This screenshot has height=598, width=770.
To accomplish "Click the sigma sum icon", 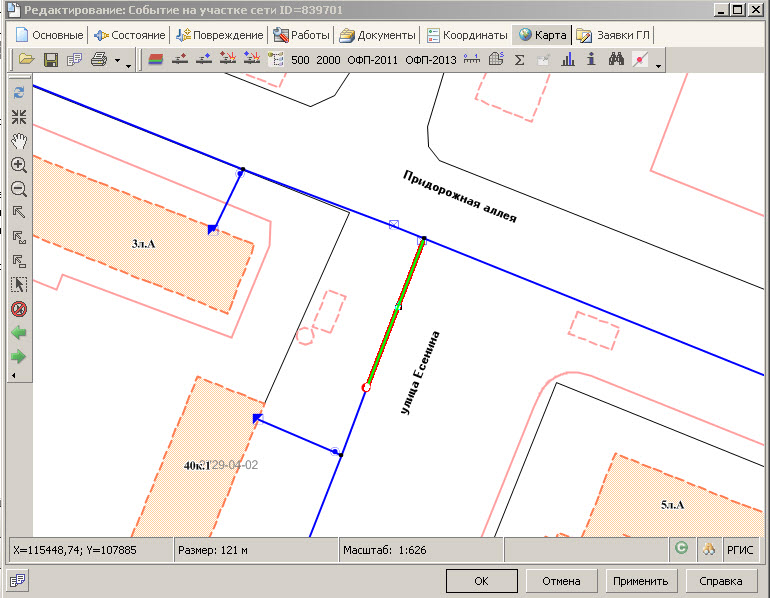I will point(519,60).
